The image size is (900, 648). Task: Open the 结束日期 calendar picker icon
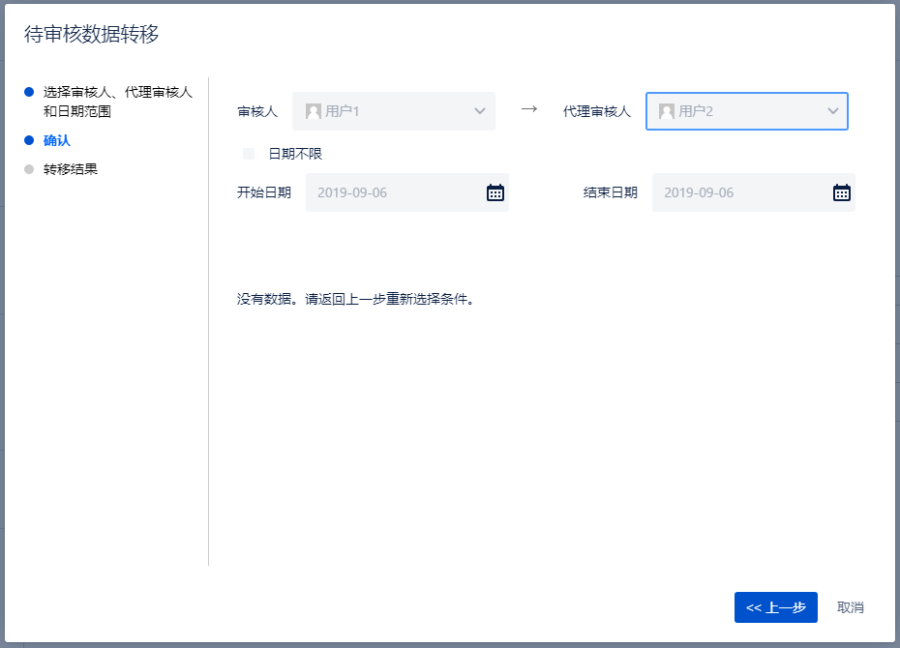842,193
